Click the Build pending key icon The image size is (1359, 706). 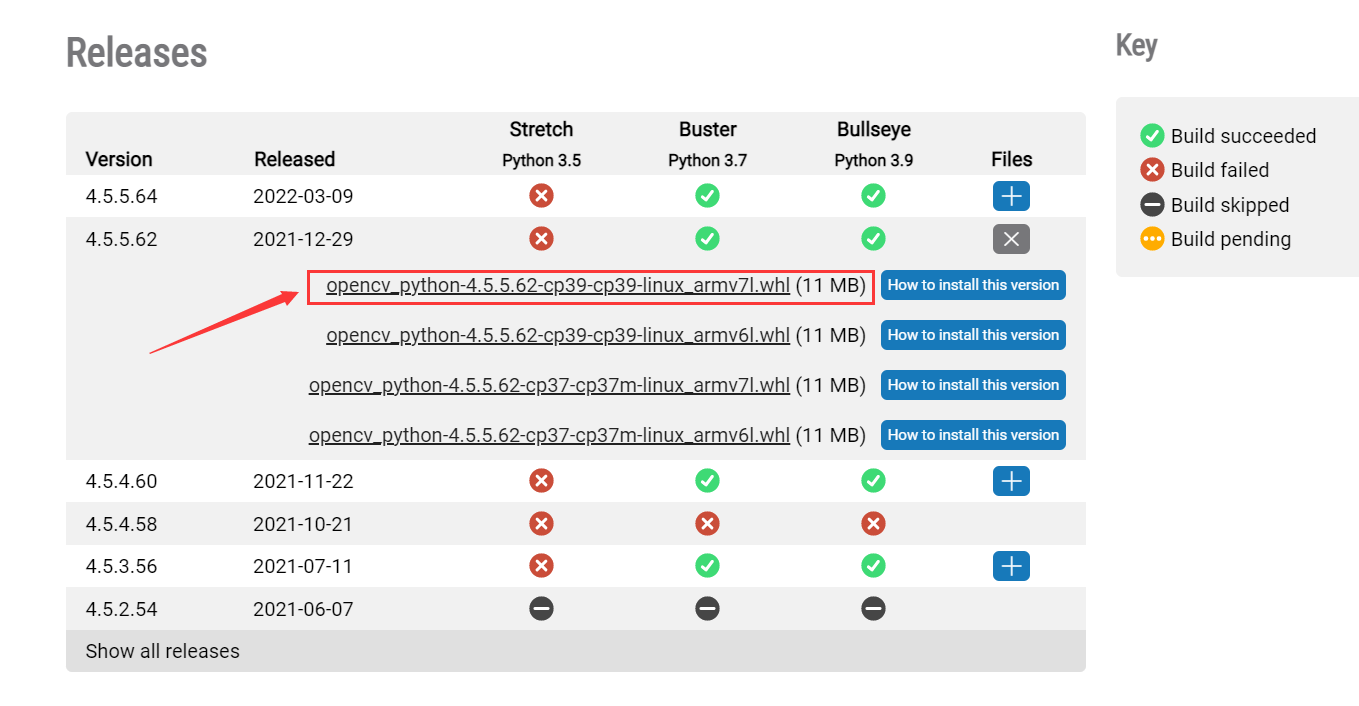click(x=1152, y=239)
